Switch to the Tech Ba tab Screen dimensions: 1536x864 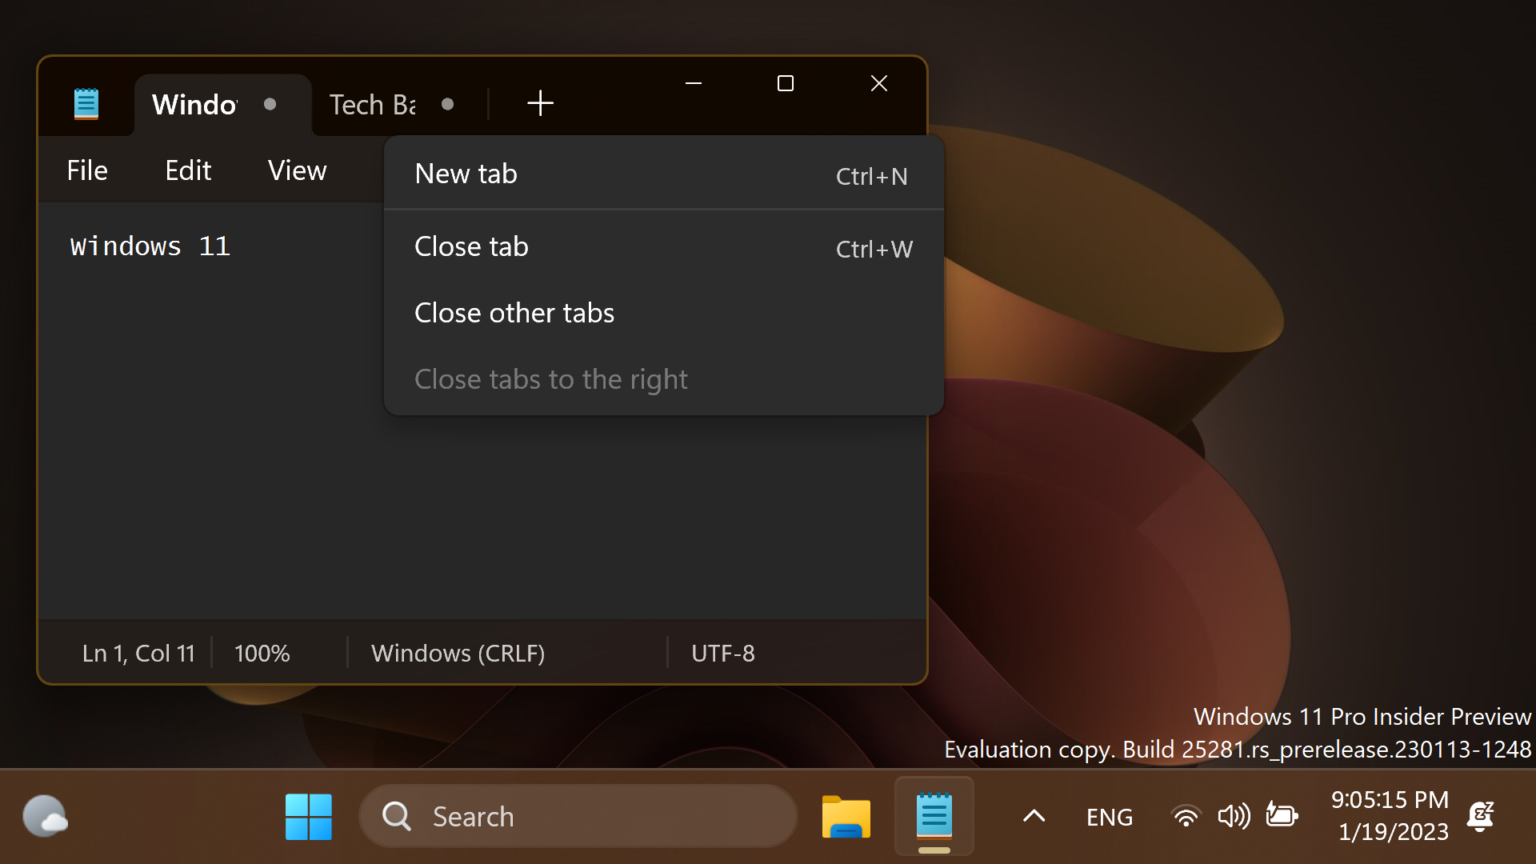click(371, 104)
